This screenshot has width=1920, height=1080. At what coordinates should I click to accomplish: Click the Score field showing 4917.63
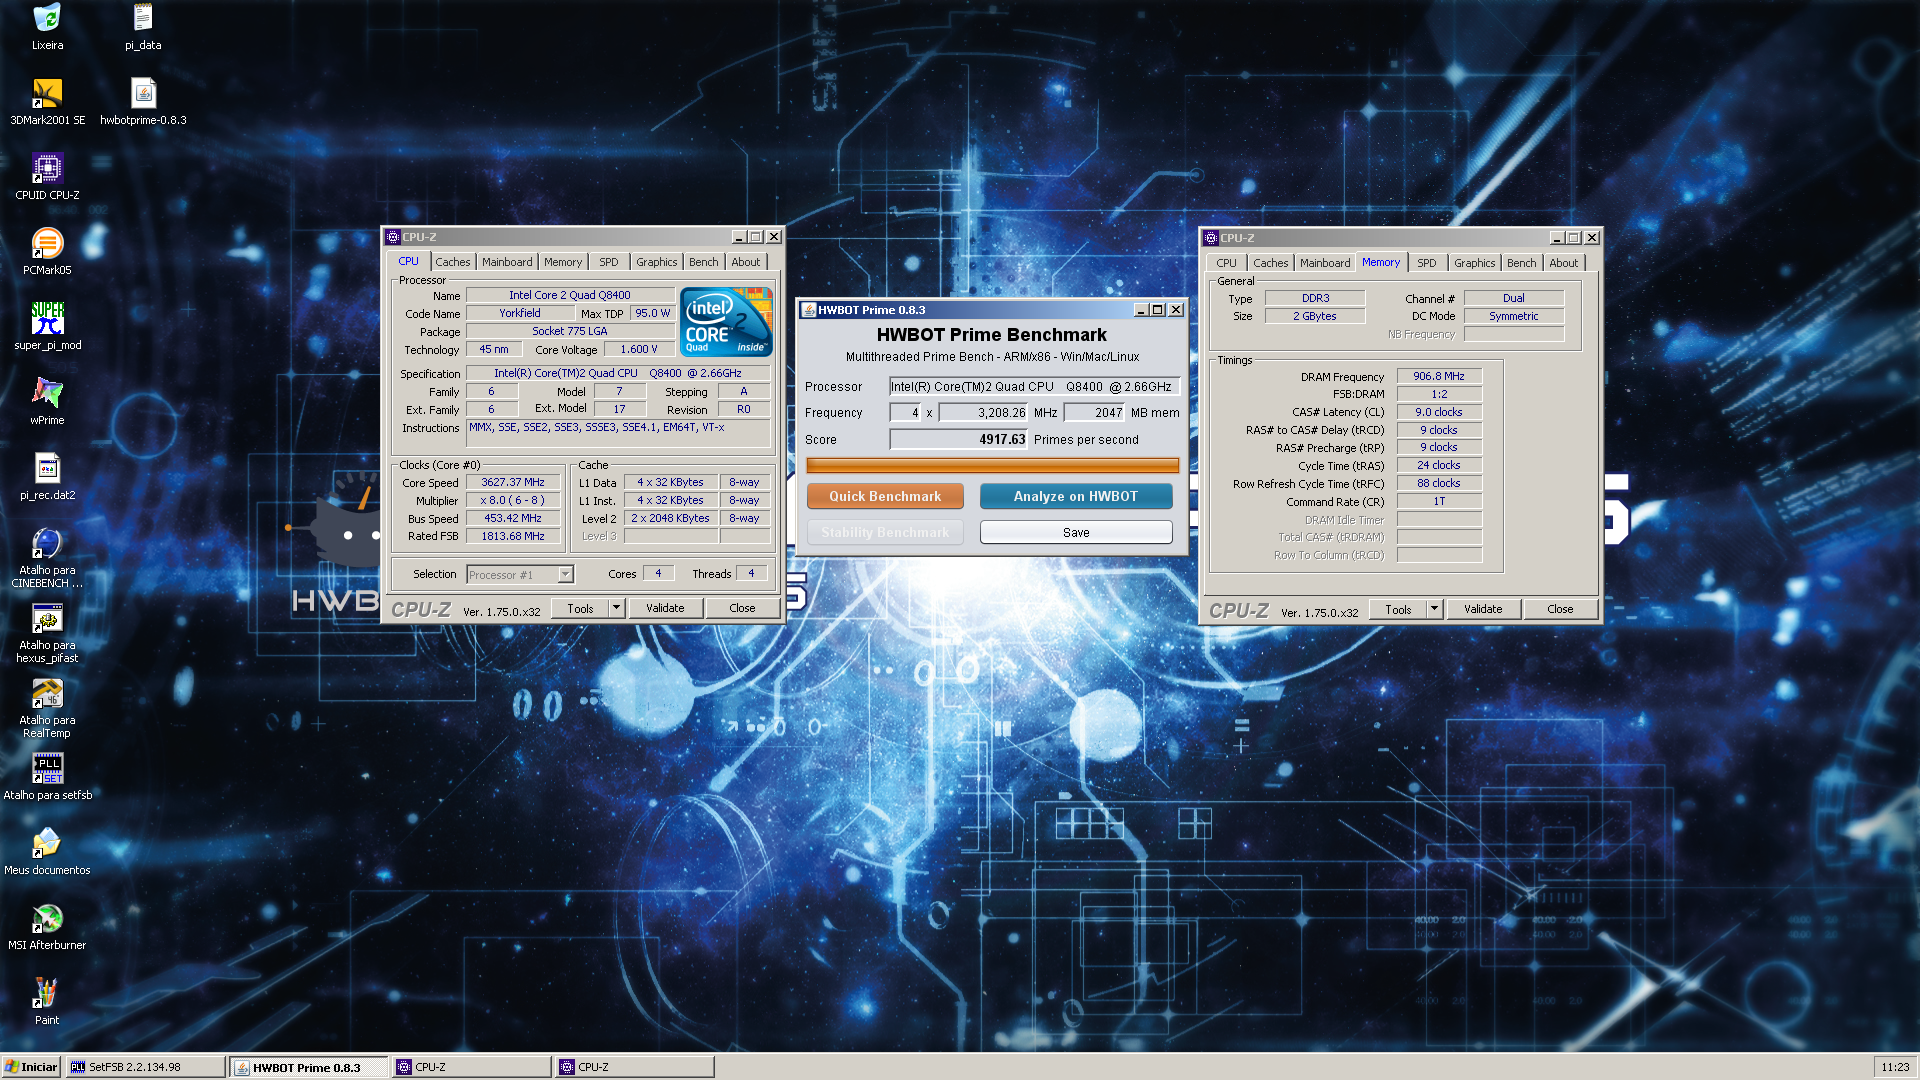pyautogui.click(x=959, y=439)
